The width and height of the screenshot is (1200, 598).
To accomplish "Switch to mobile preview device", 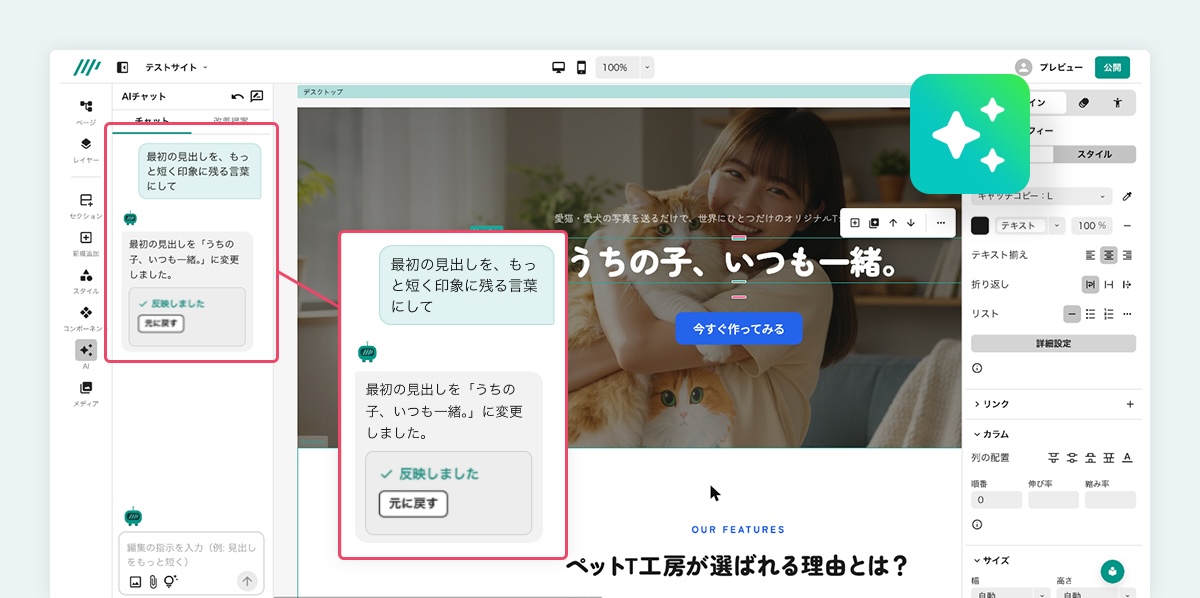I will pos(581,67).
